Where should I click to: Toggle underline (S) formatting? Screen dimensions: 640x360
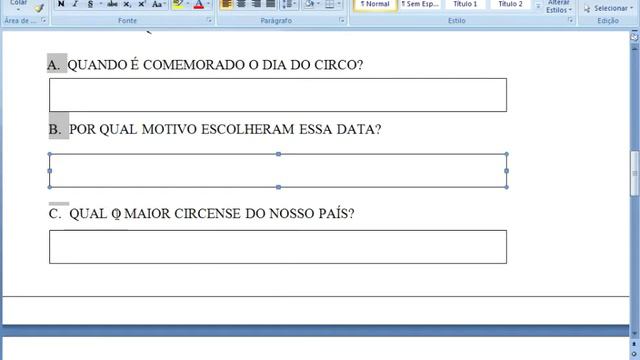(x=90, y=4)
